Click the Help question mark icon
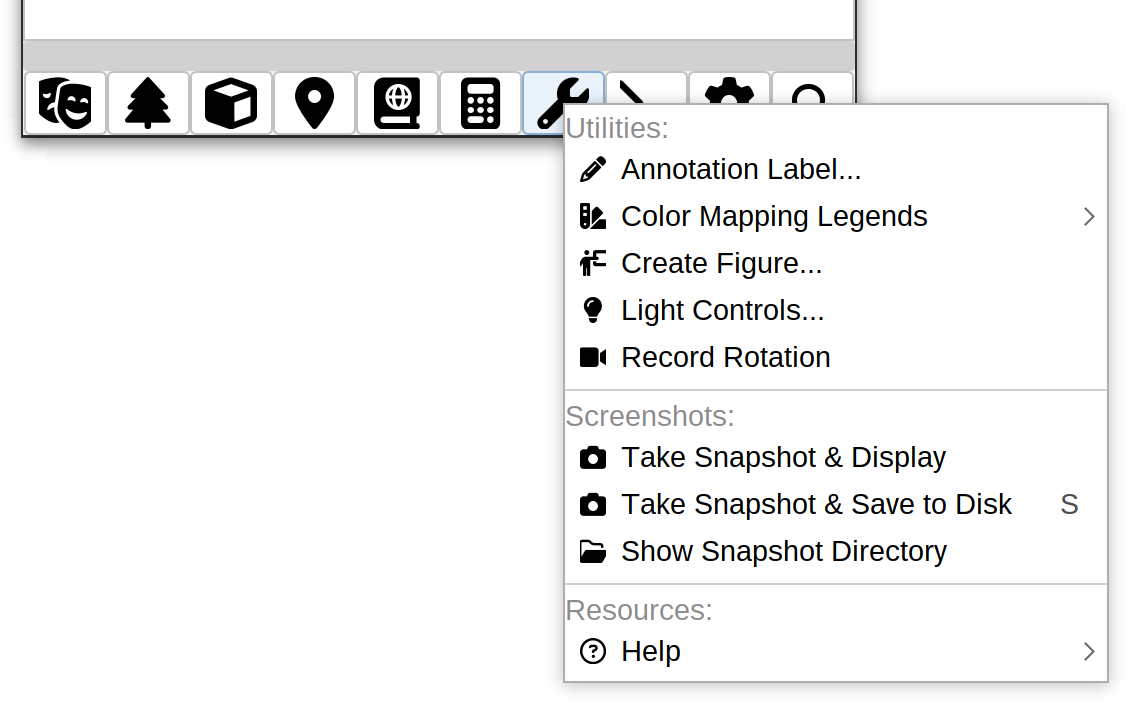The image size is (1126, 702). point(592,652)
